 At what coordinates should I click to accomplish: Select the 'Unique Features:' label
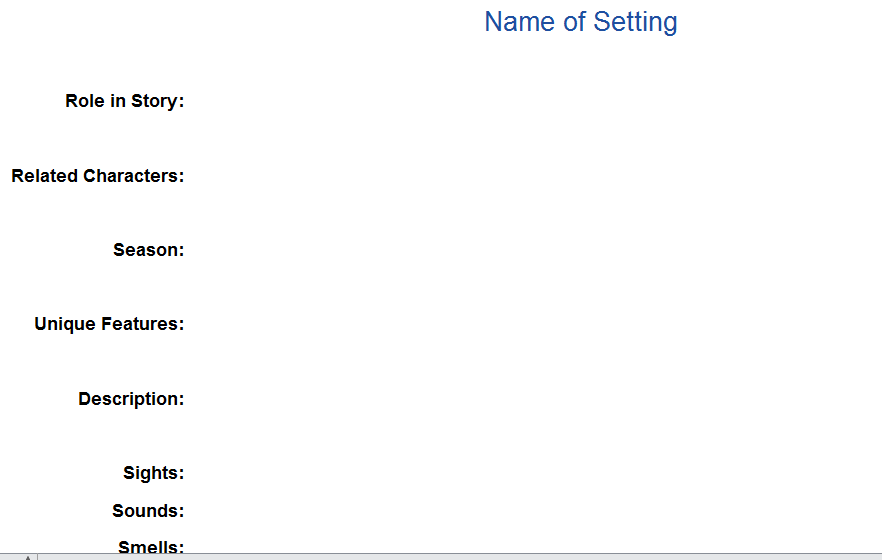click(x=109, y=324)
